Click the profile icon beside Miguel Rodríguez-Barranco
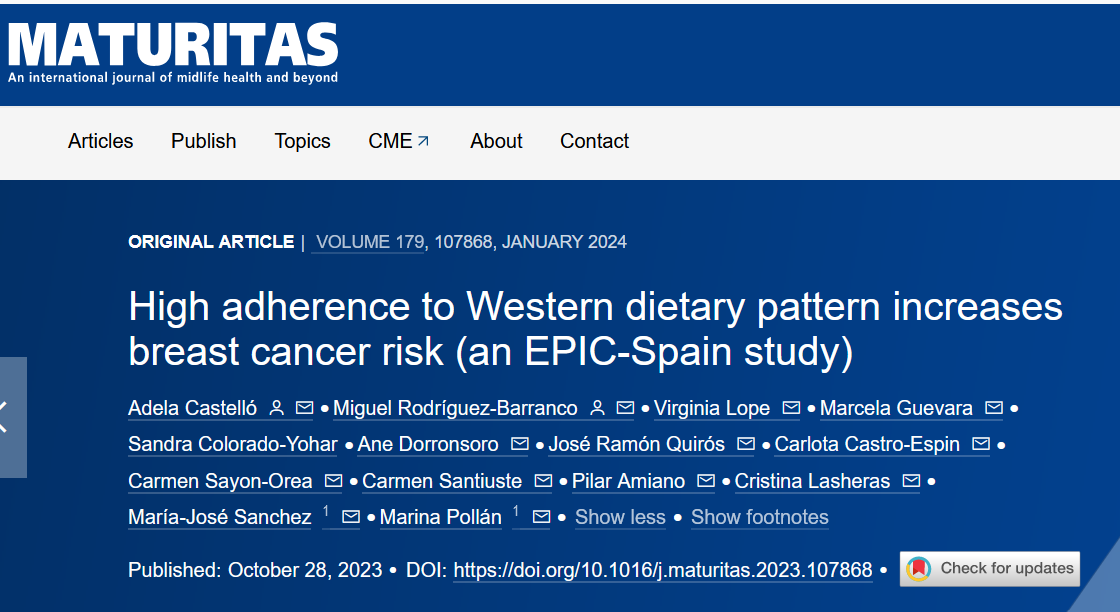This screenshot has height=612, width=1120. tap(598, 408)
